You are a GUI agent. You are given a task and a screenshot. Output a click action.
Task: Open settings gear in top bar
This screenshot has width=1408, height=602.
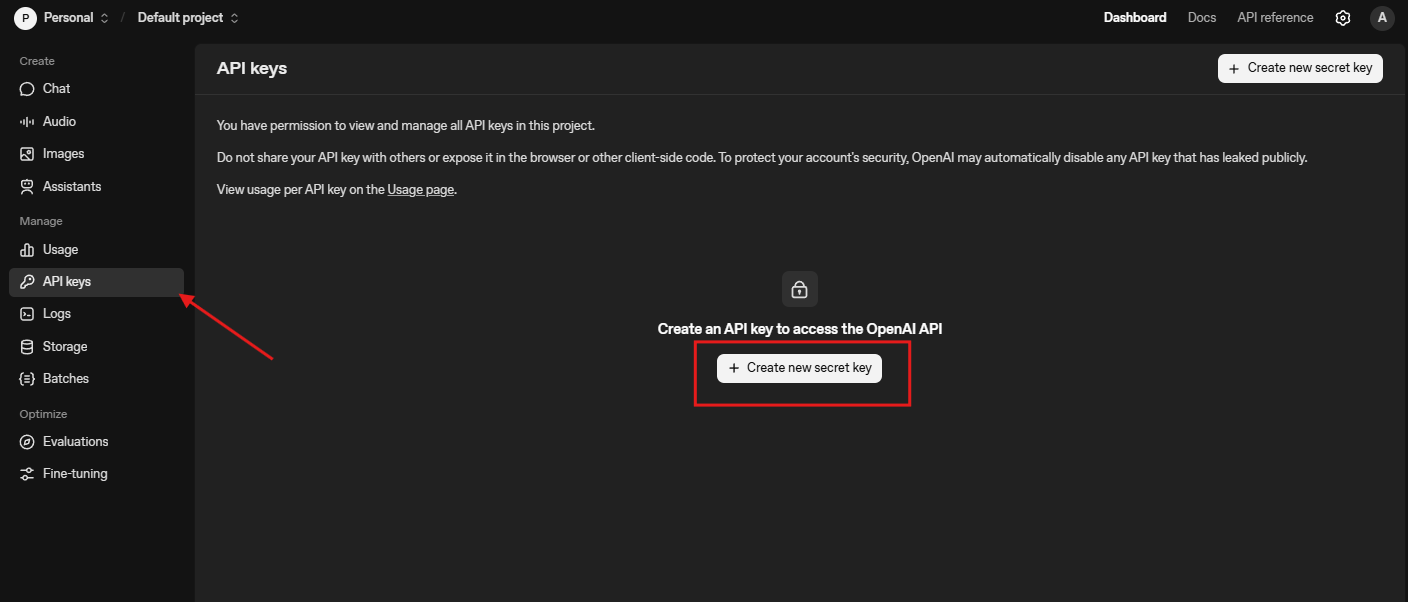[1343, 18]
